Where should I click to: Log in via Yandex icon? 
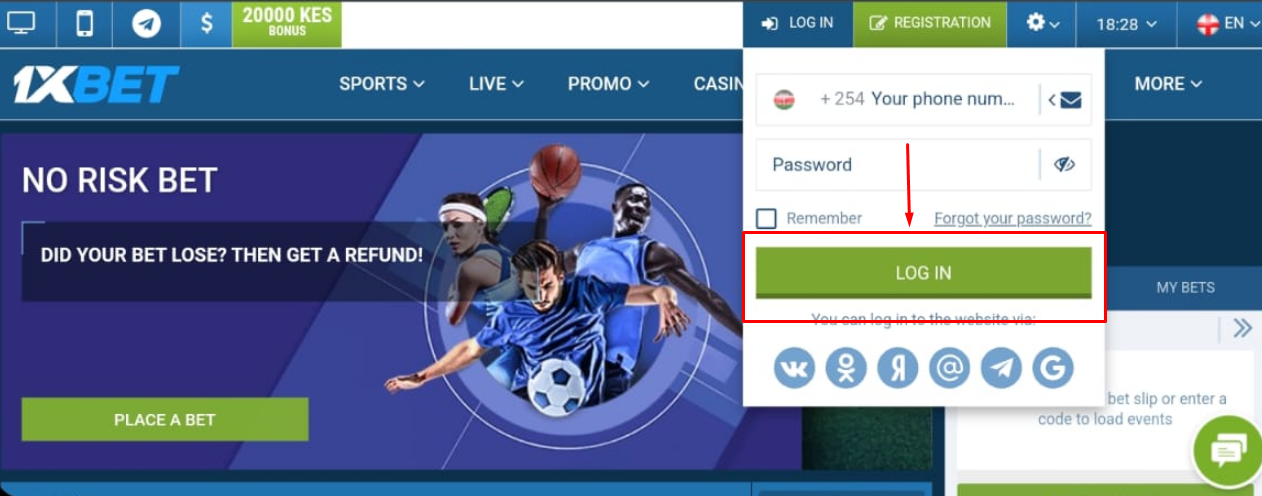coord(898,368)
